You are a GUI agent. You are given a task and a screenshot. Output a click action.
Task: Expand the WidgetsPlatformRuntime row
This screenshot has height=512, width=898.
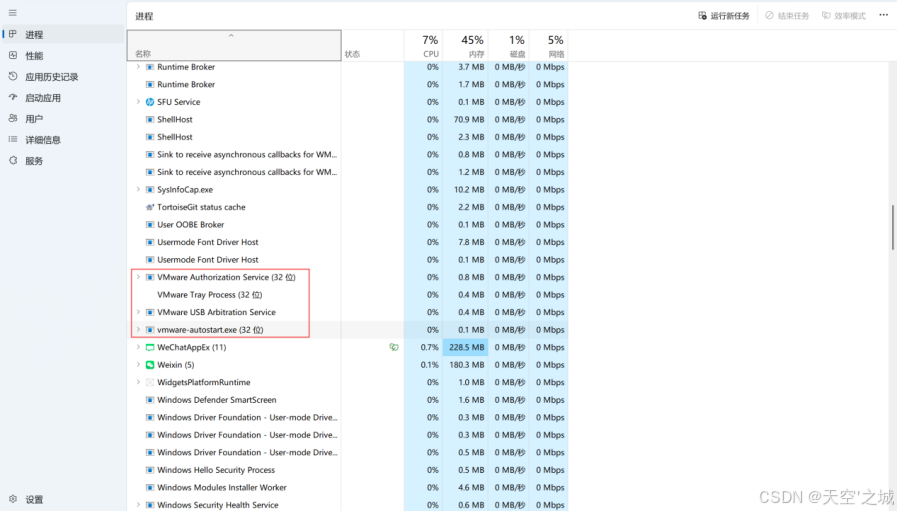138,382
